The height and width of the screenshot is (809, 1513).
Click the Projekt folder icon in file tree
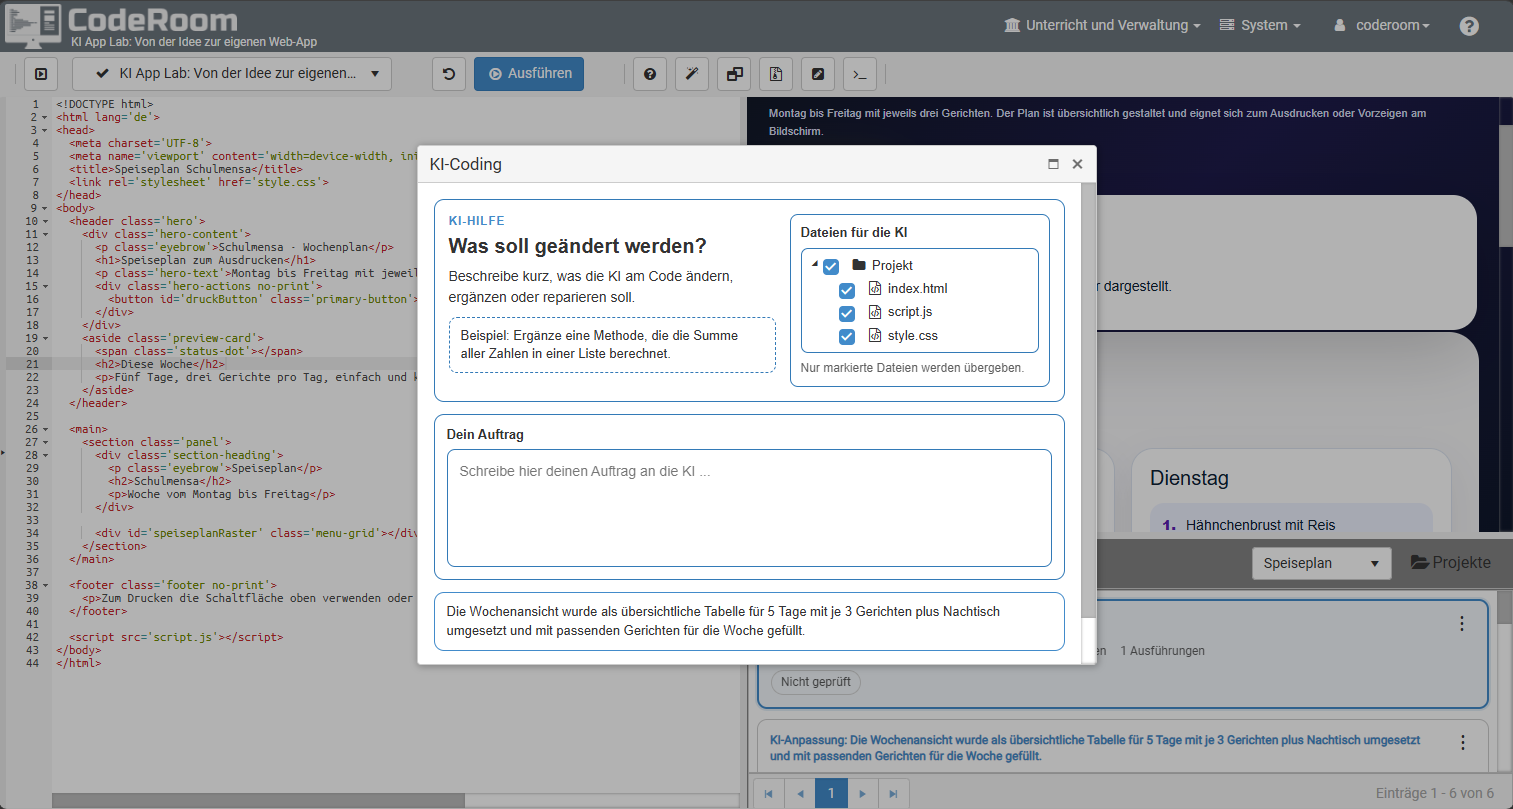coord(858,265)
